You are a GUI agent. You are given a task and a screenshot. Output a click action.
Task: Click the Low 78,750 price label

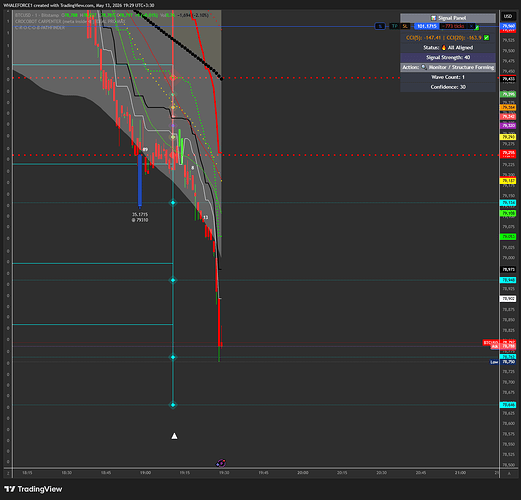tap(503, 362)
